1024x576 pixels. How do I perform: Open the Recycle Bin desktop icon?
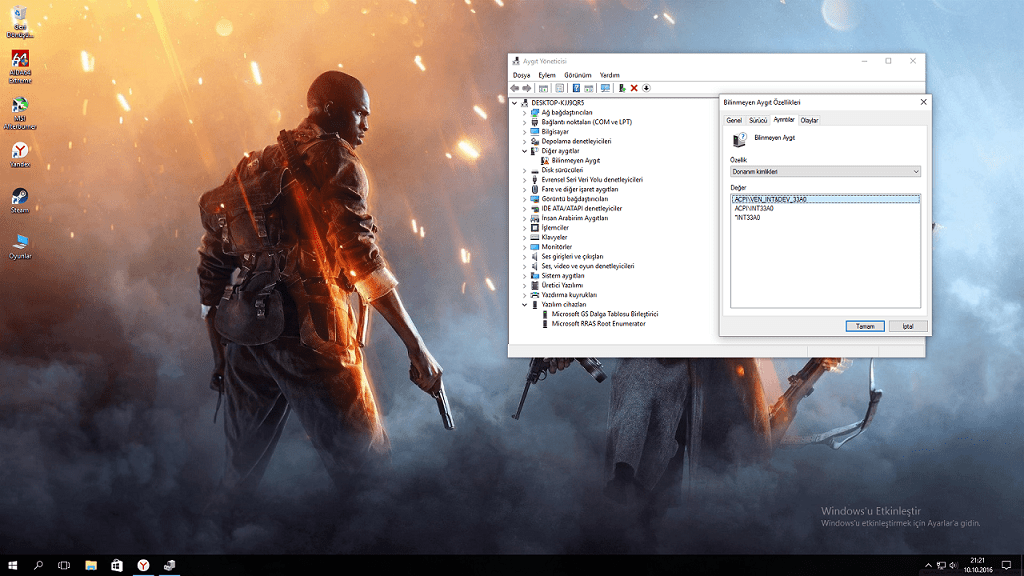(x=20, y=22)
